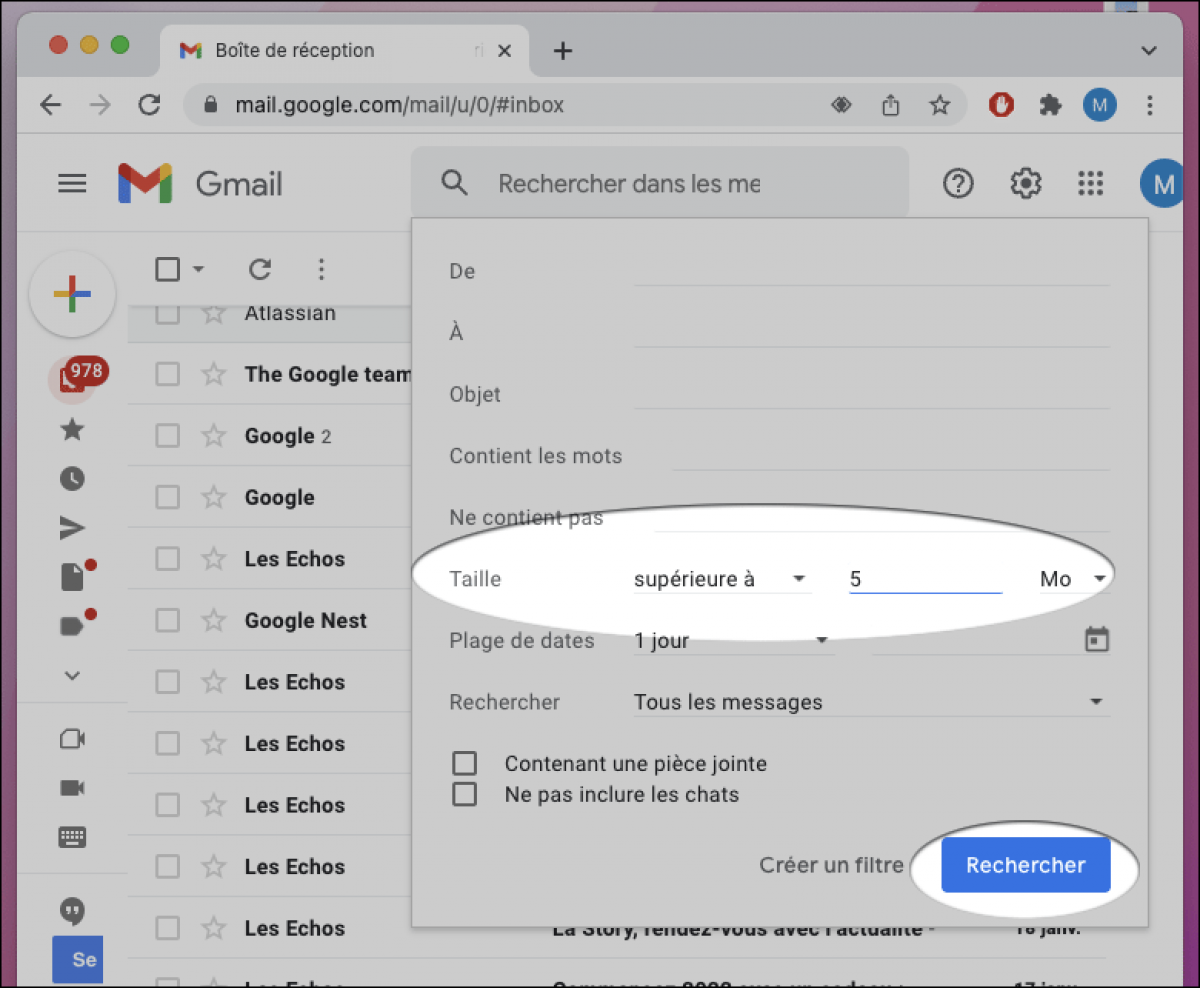1200x988 pixels.
Task: Click the Rechercher search button
Action: (x=1025, y=865)
